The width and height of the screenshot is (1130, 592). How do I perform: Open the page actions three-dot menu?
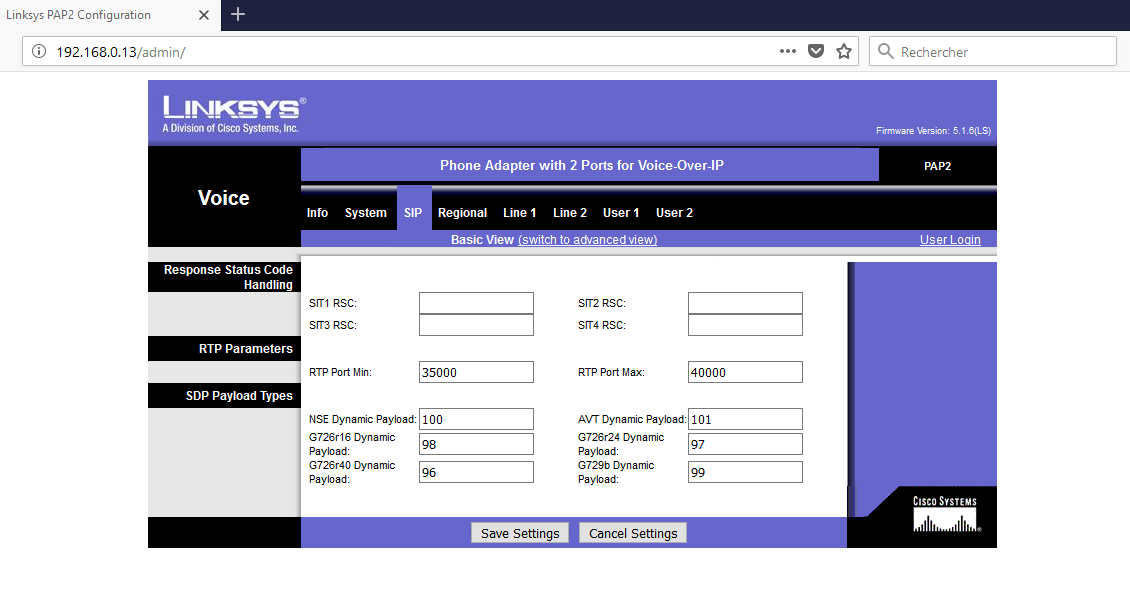pos(788,51)
